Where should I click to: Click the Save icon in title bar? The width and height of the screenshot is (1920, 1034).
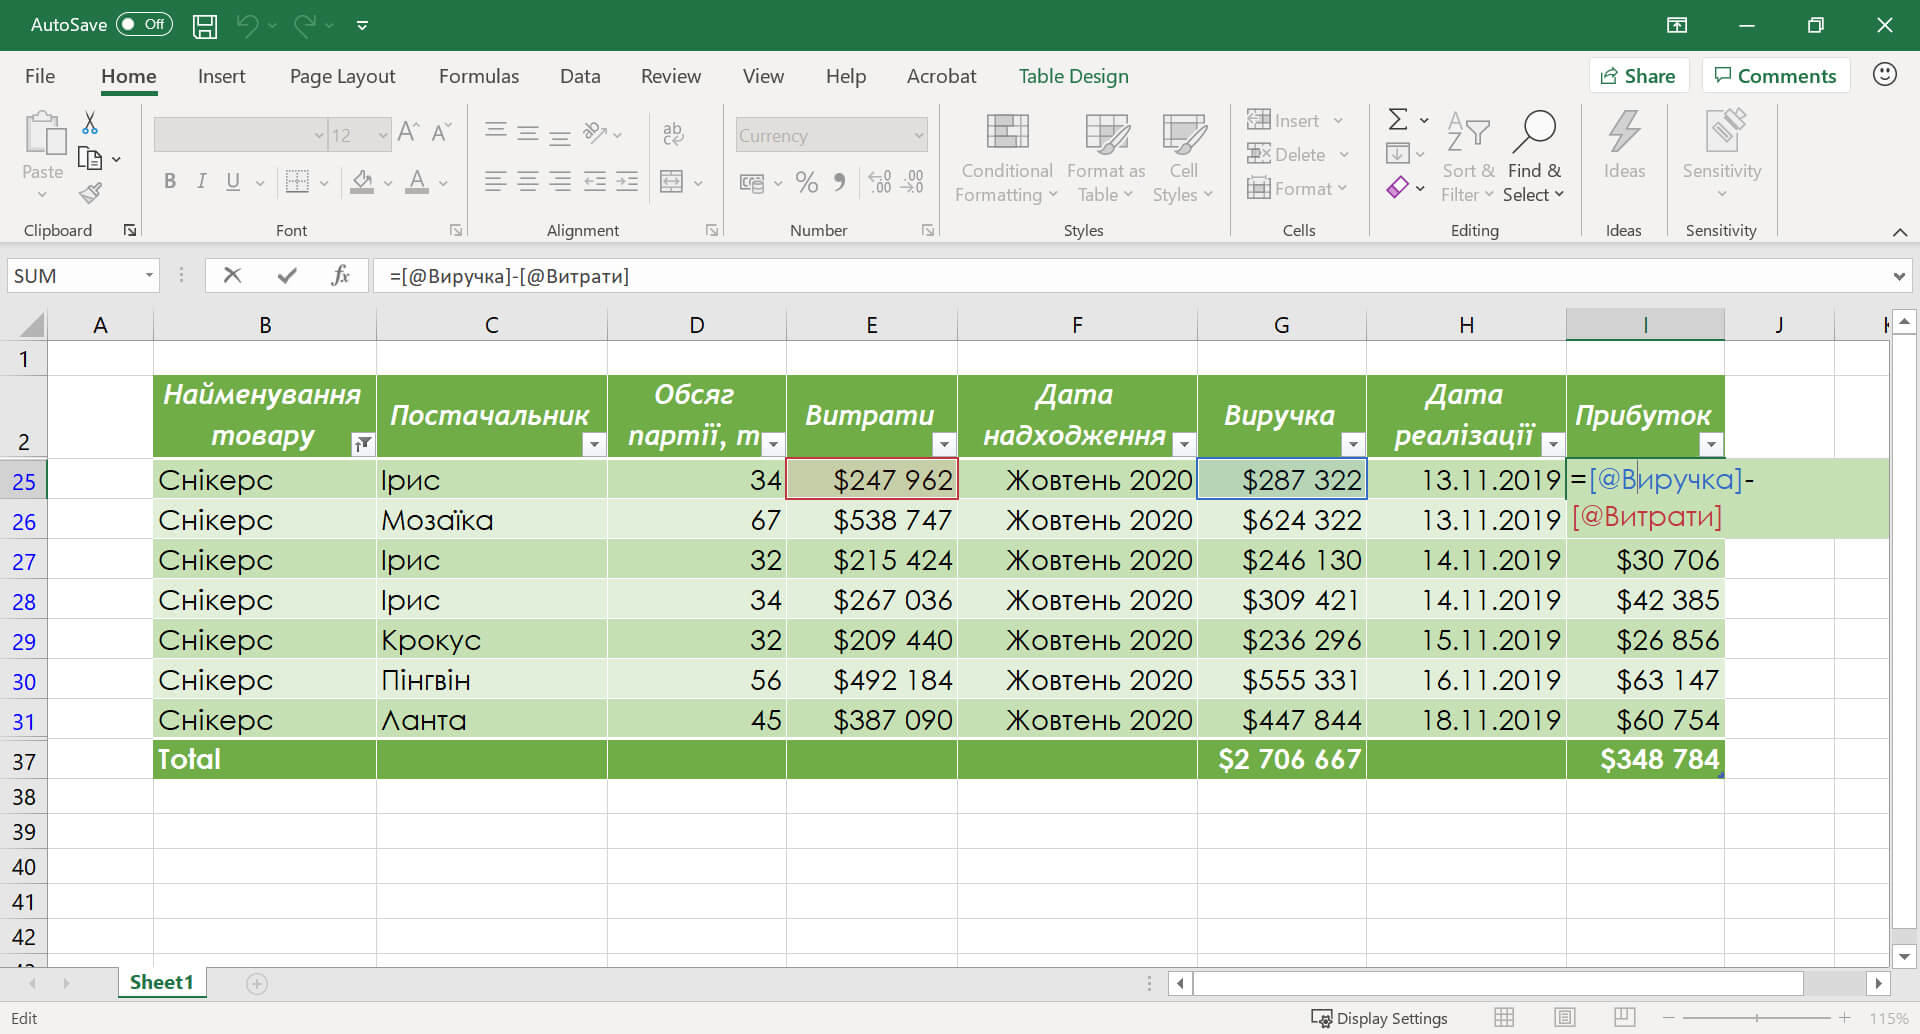(205, 25)
